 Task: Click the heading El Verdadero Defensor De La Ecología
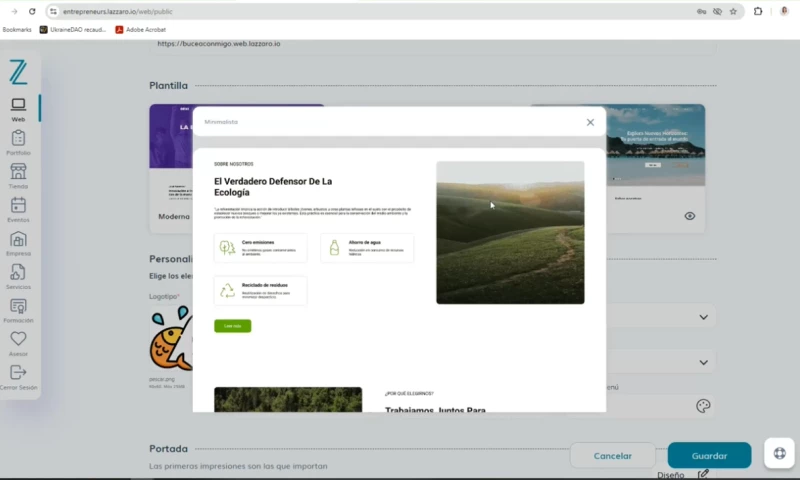tap(273, 187)
